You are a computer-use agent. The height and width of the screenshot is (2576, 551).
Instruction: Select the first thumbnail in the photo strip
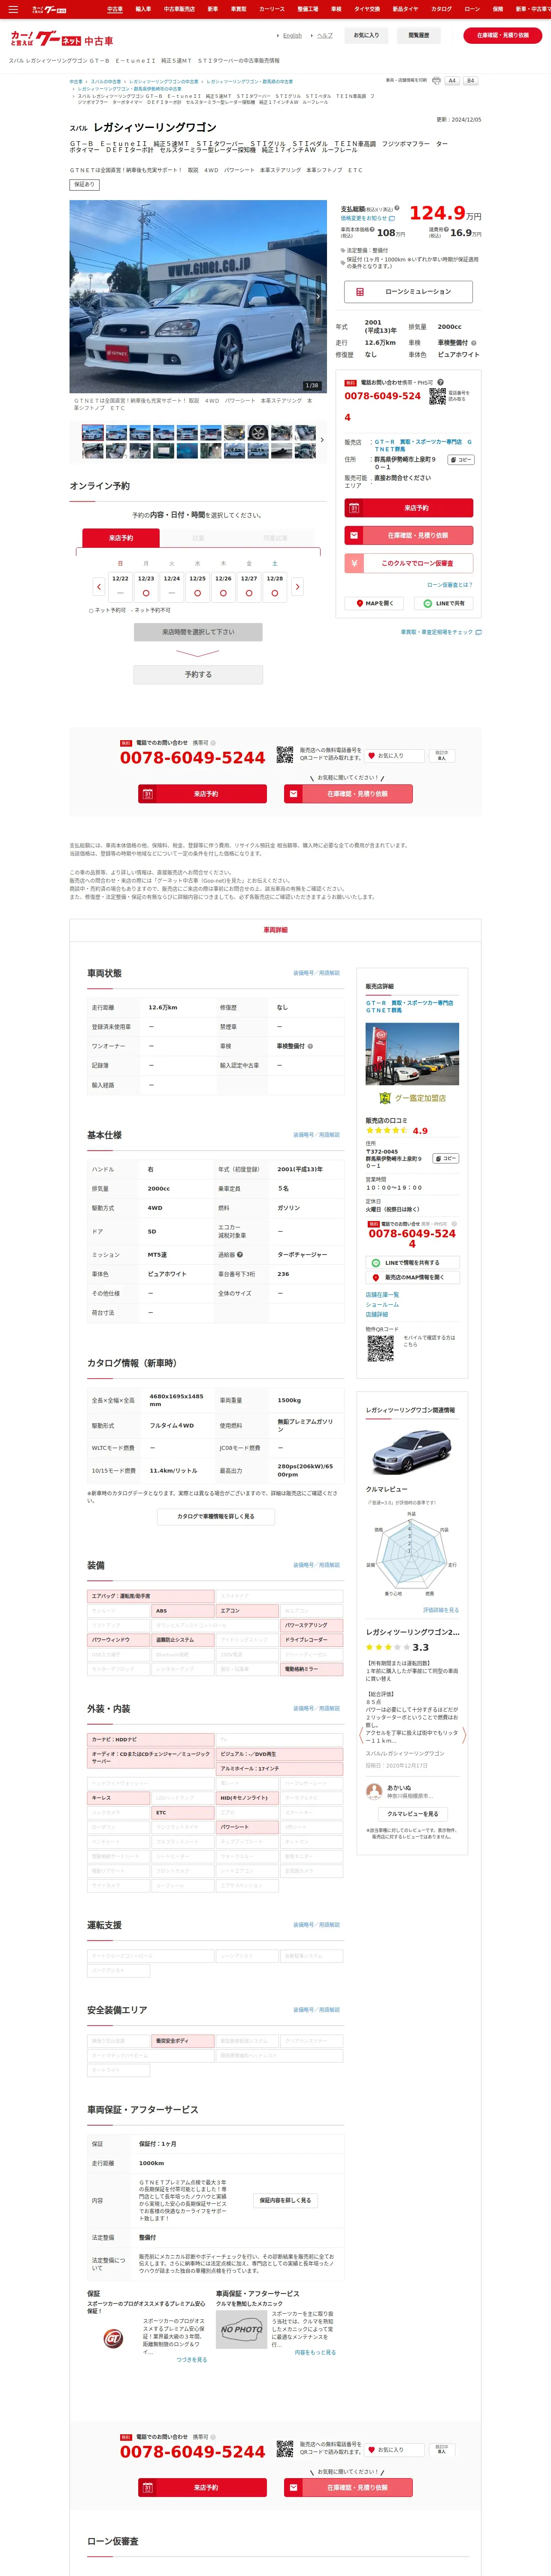pyautogui.click(x=93, y=433)
